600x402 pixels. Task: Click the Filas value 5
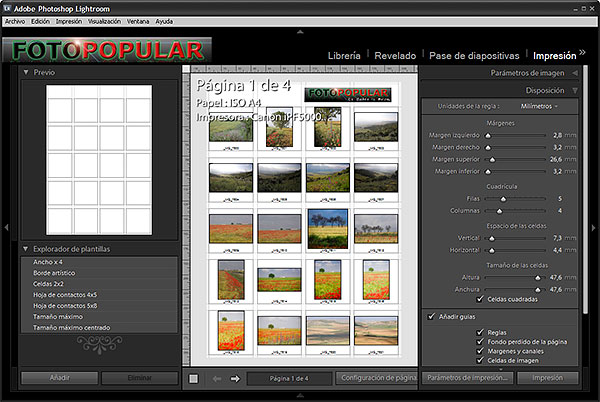[x=559, y=199]
